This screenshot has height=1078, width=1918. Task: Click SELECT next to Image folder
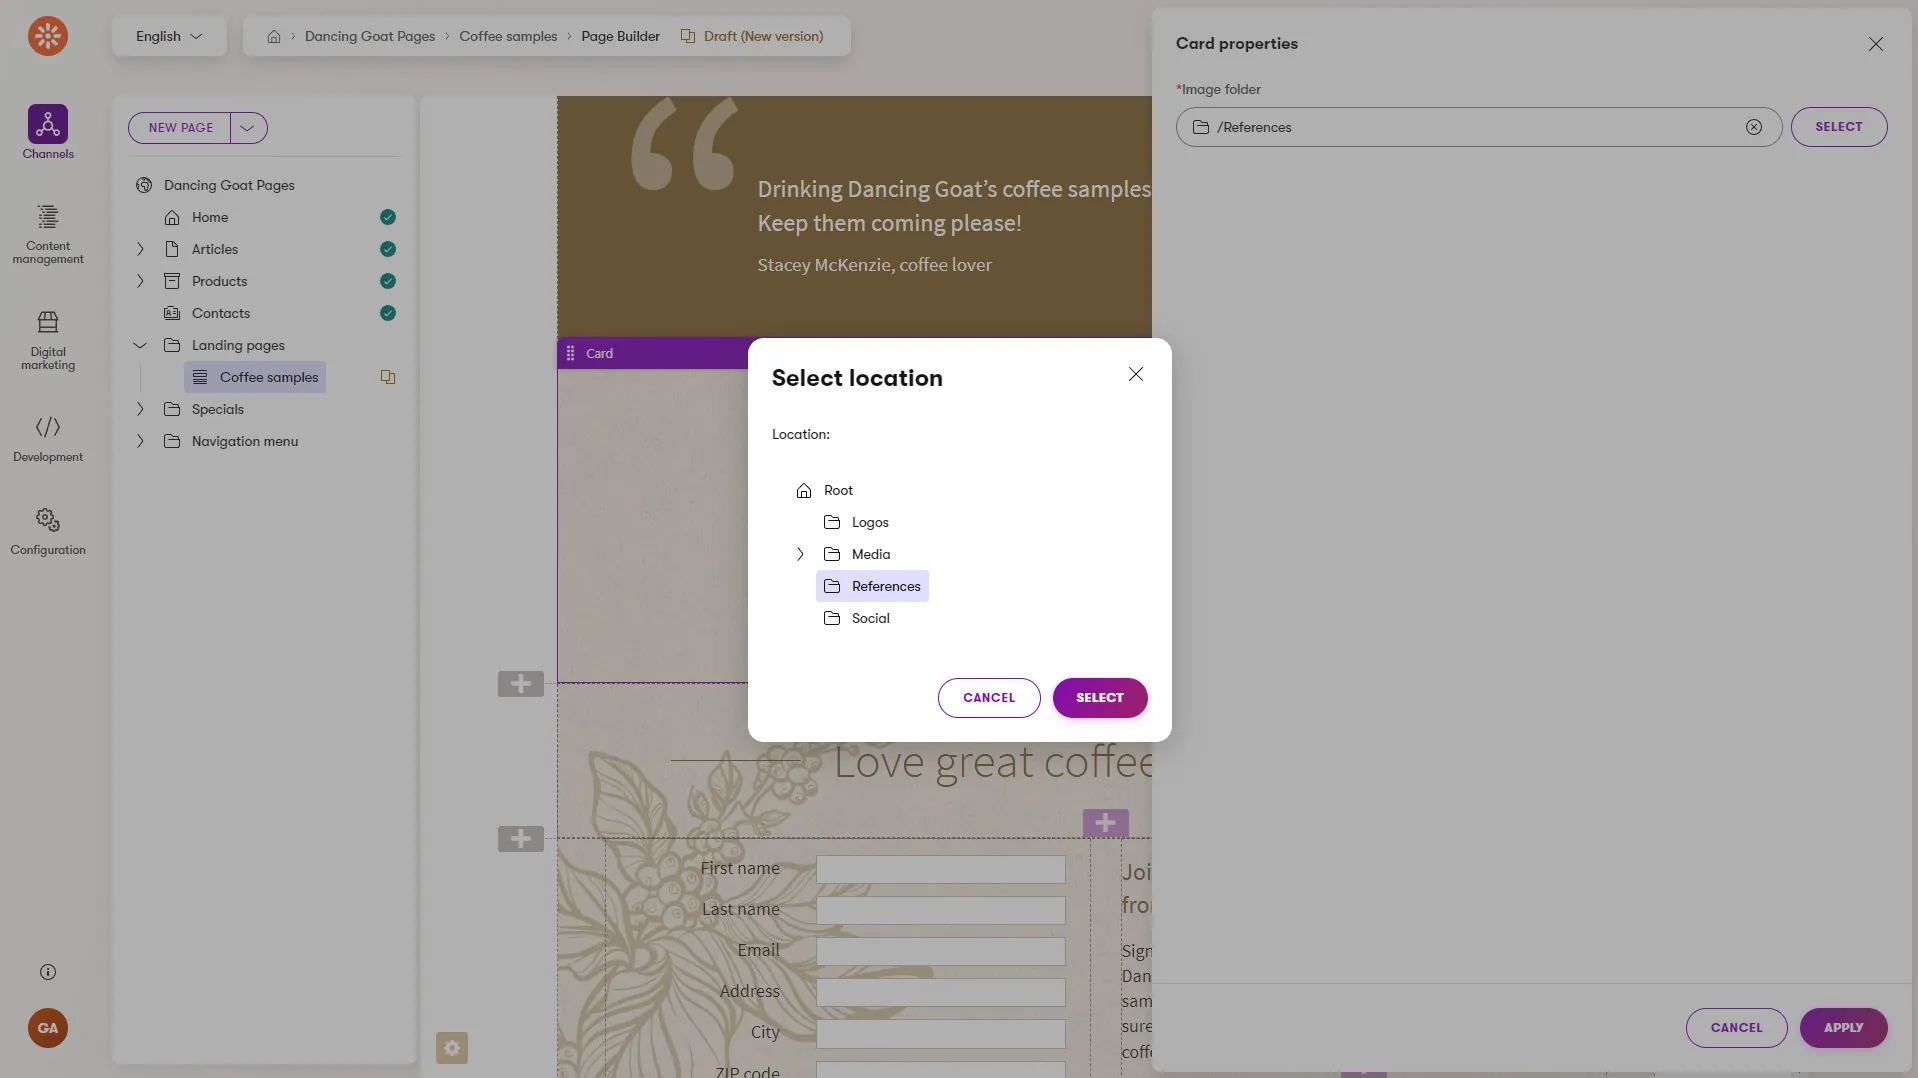[1839, 127]
